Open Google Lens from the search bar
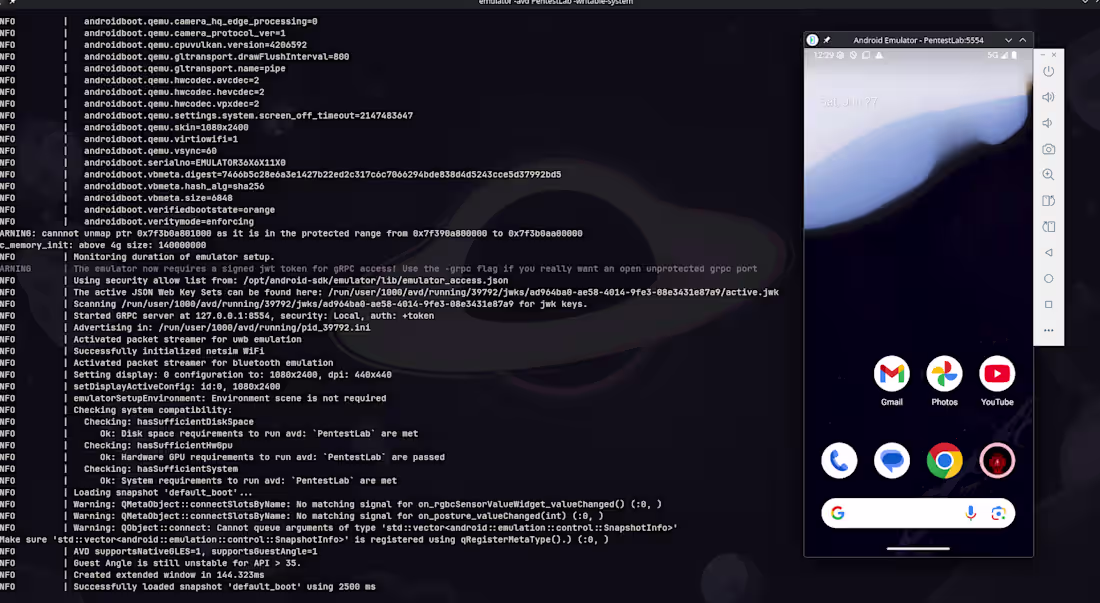Viewport: 1100px width, 603px height. pos(998,513)
